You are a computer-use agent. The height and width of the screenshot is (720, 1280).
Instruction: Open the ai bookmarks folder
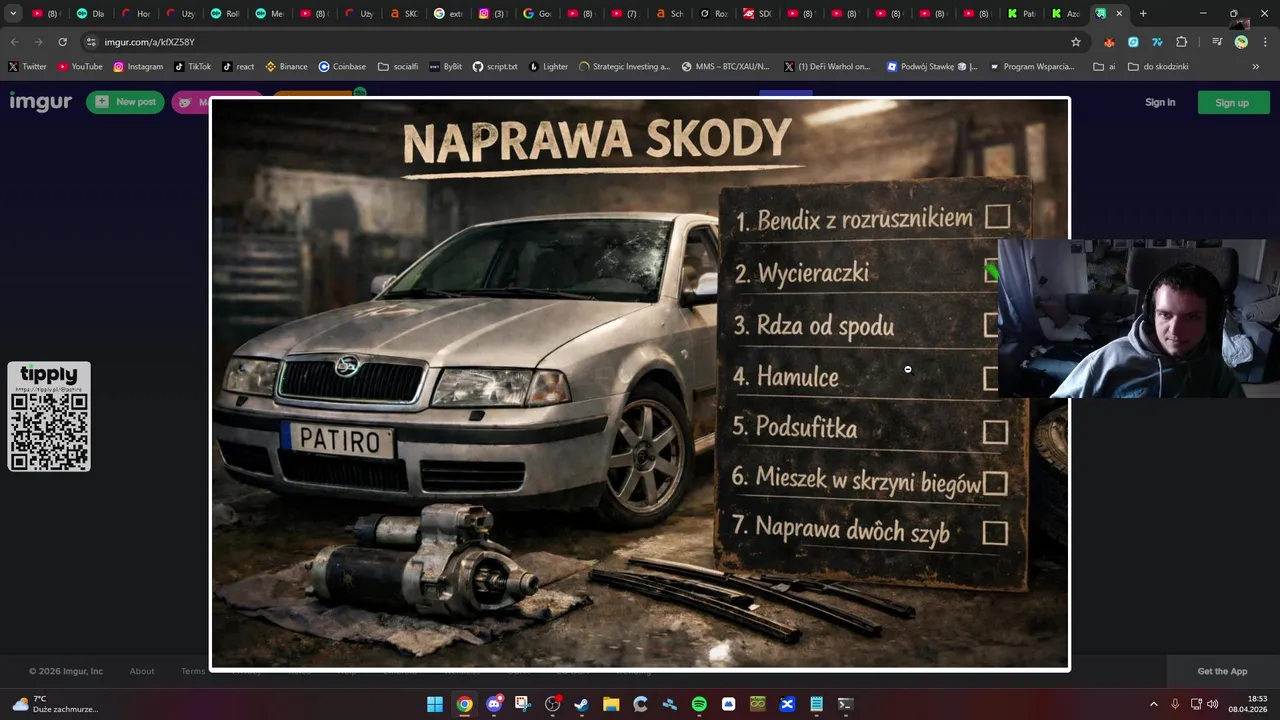click(1104, 66)
